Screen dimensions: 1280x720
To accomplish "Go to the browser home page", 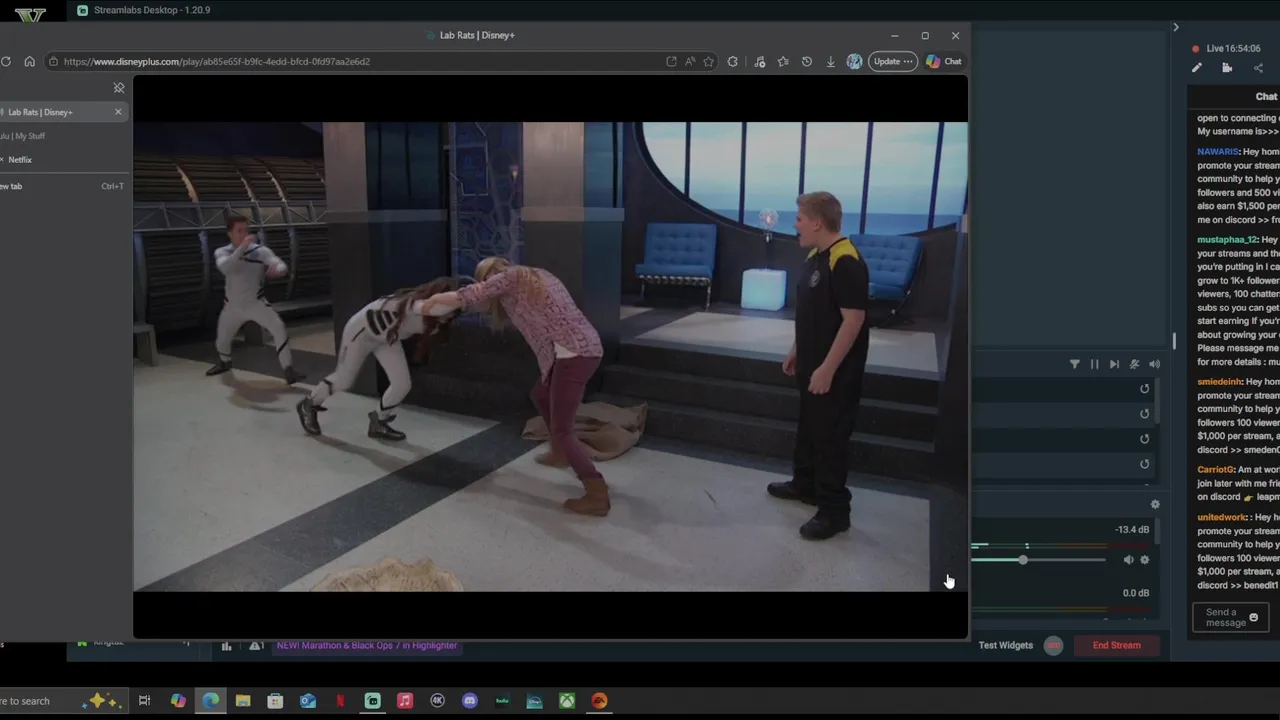I will click(30, 61).
